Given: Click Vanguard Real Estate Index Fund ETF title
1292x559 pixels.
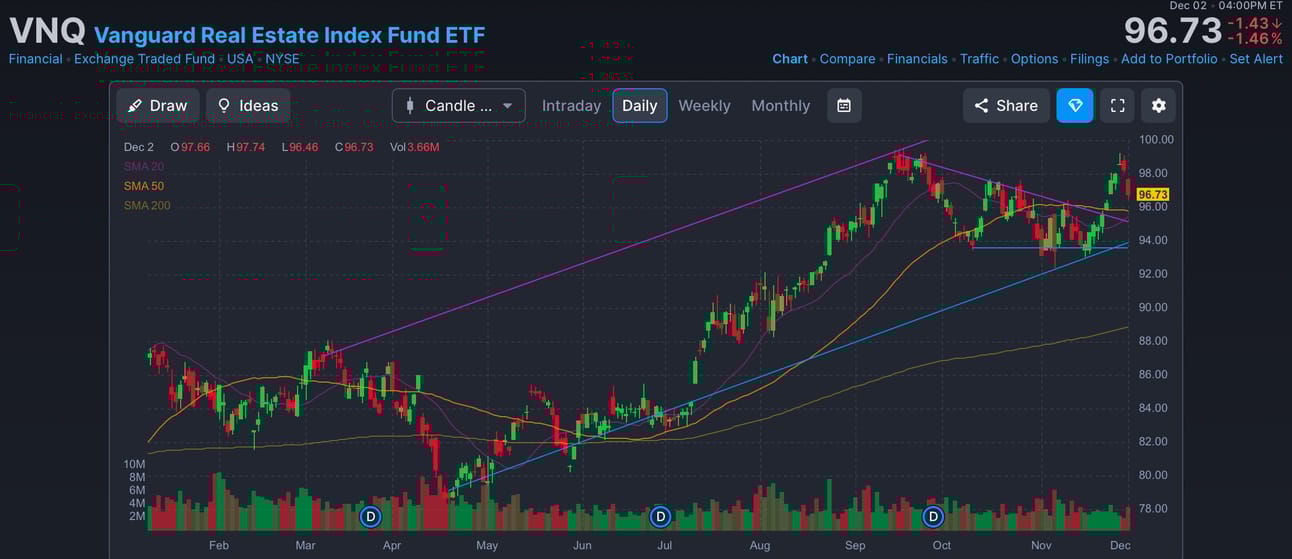Looking at the screenshot, I should tap(289, 35).
